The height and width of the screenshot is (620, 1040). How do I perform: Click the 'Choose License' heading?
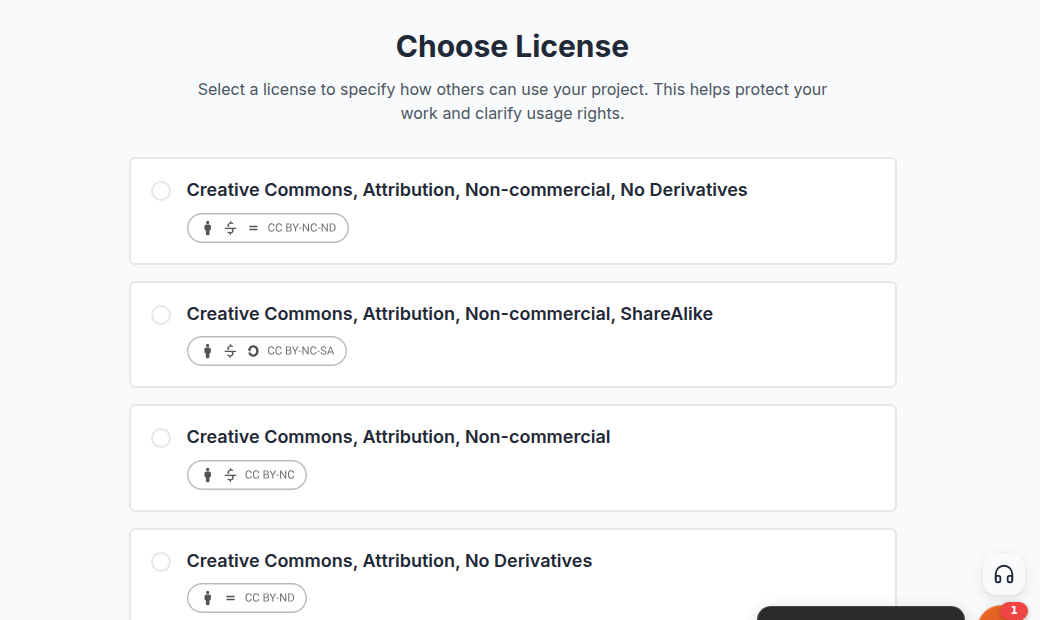point(512,46)
